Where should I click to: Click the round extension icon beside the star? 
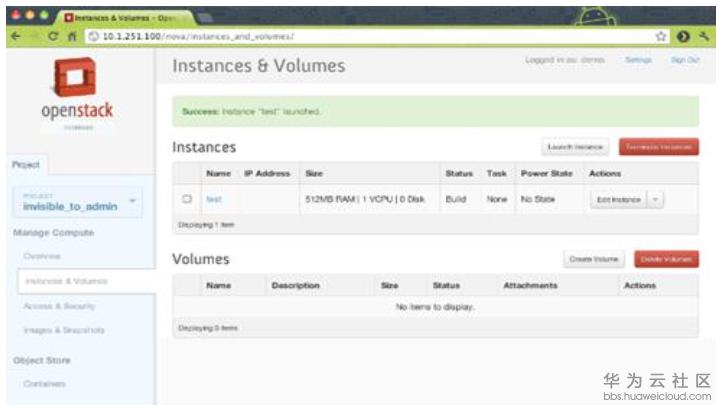pyautogui.click(x=683, y=36)
